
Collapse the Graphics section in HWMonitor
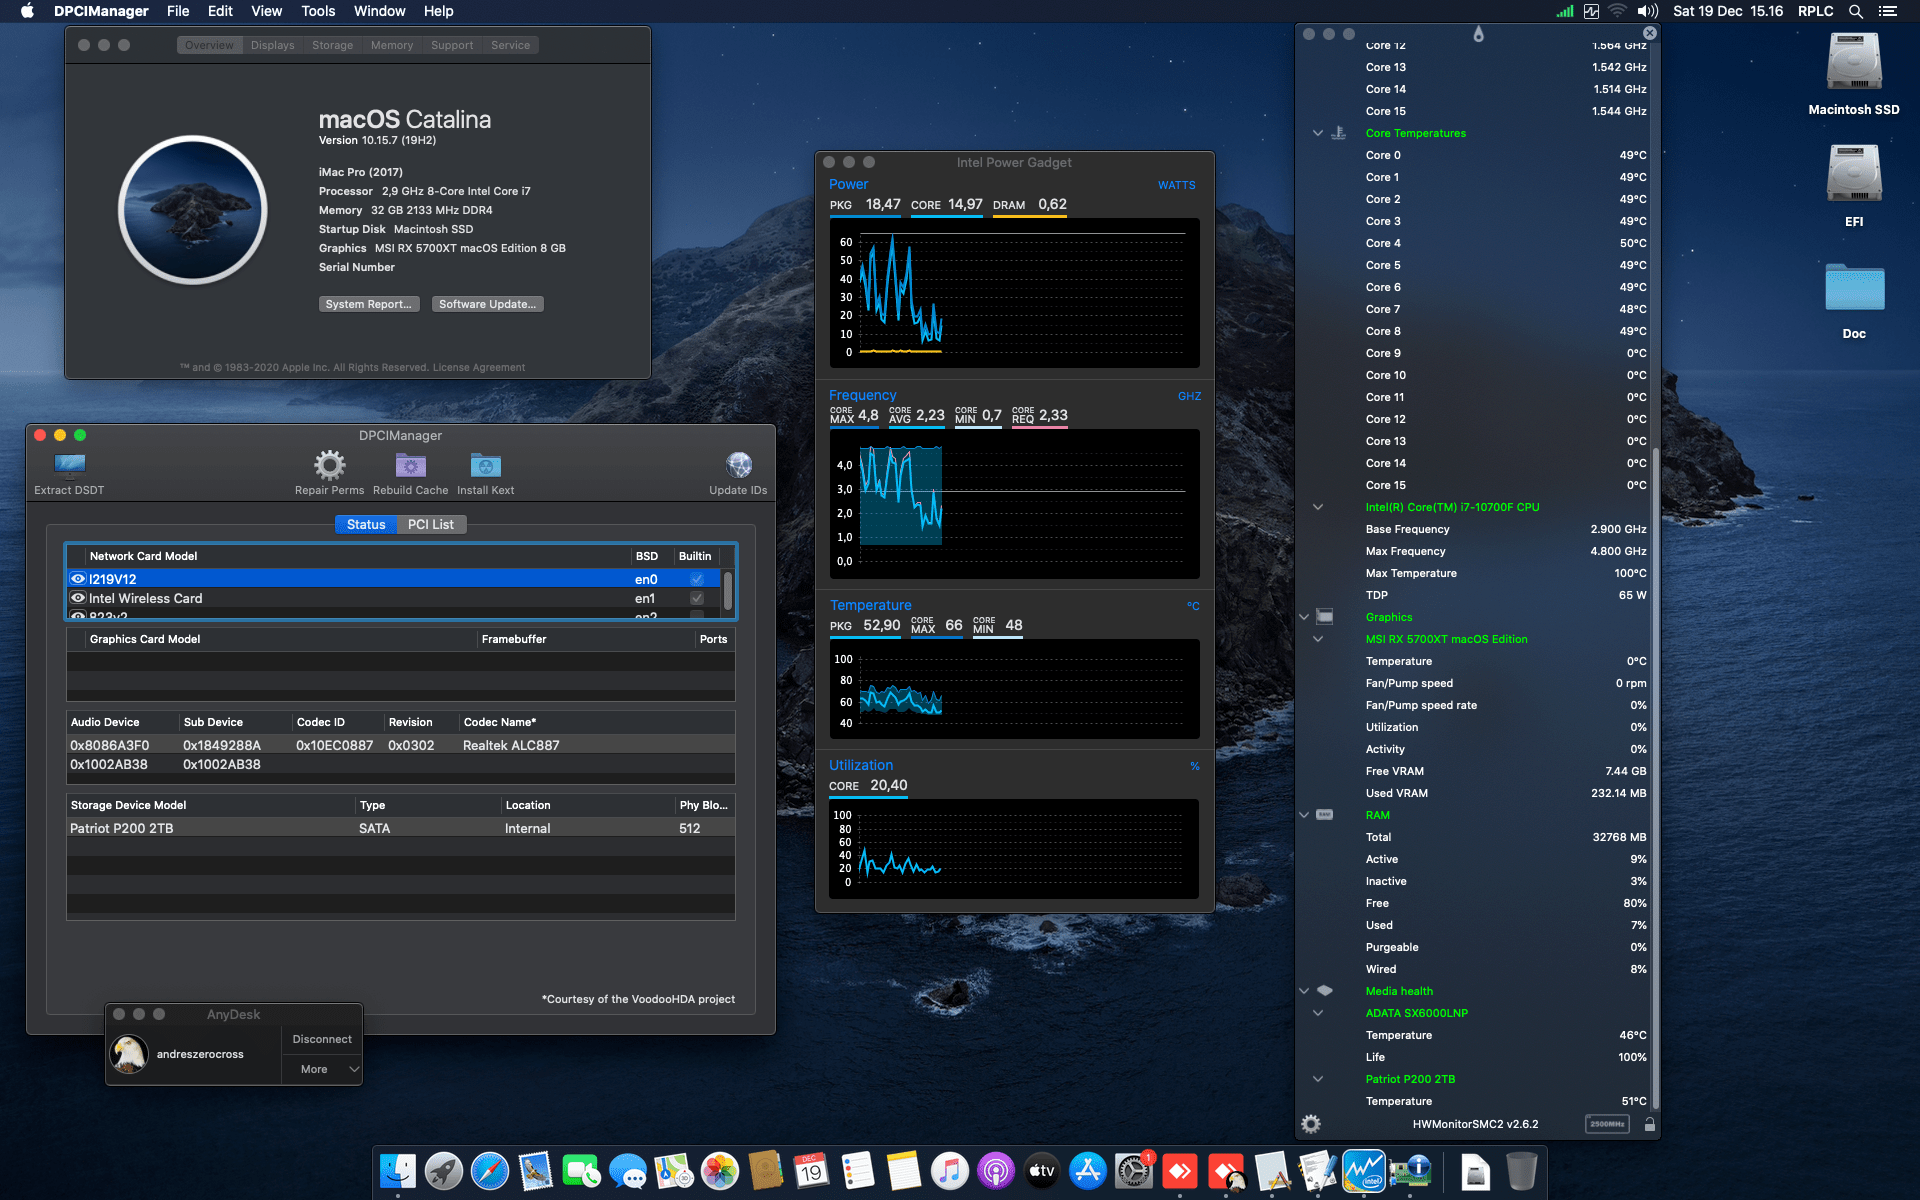pyautogui.click(x=1304, y=617)
